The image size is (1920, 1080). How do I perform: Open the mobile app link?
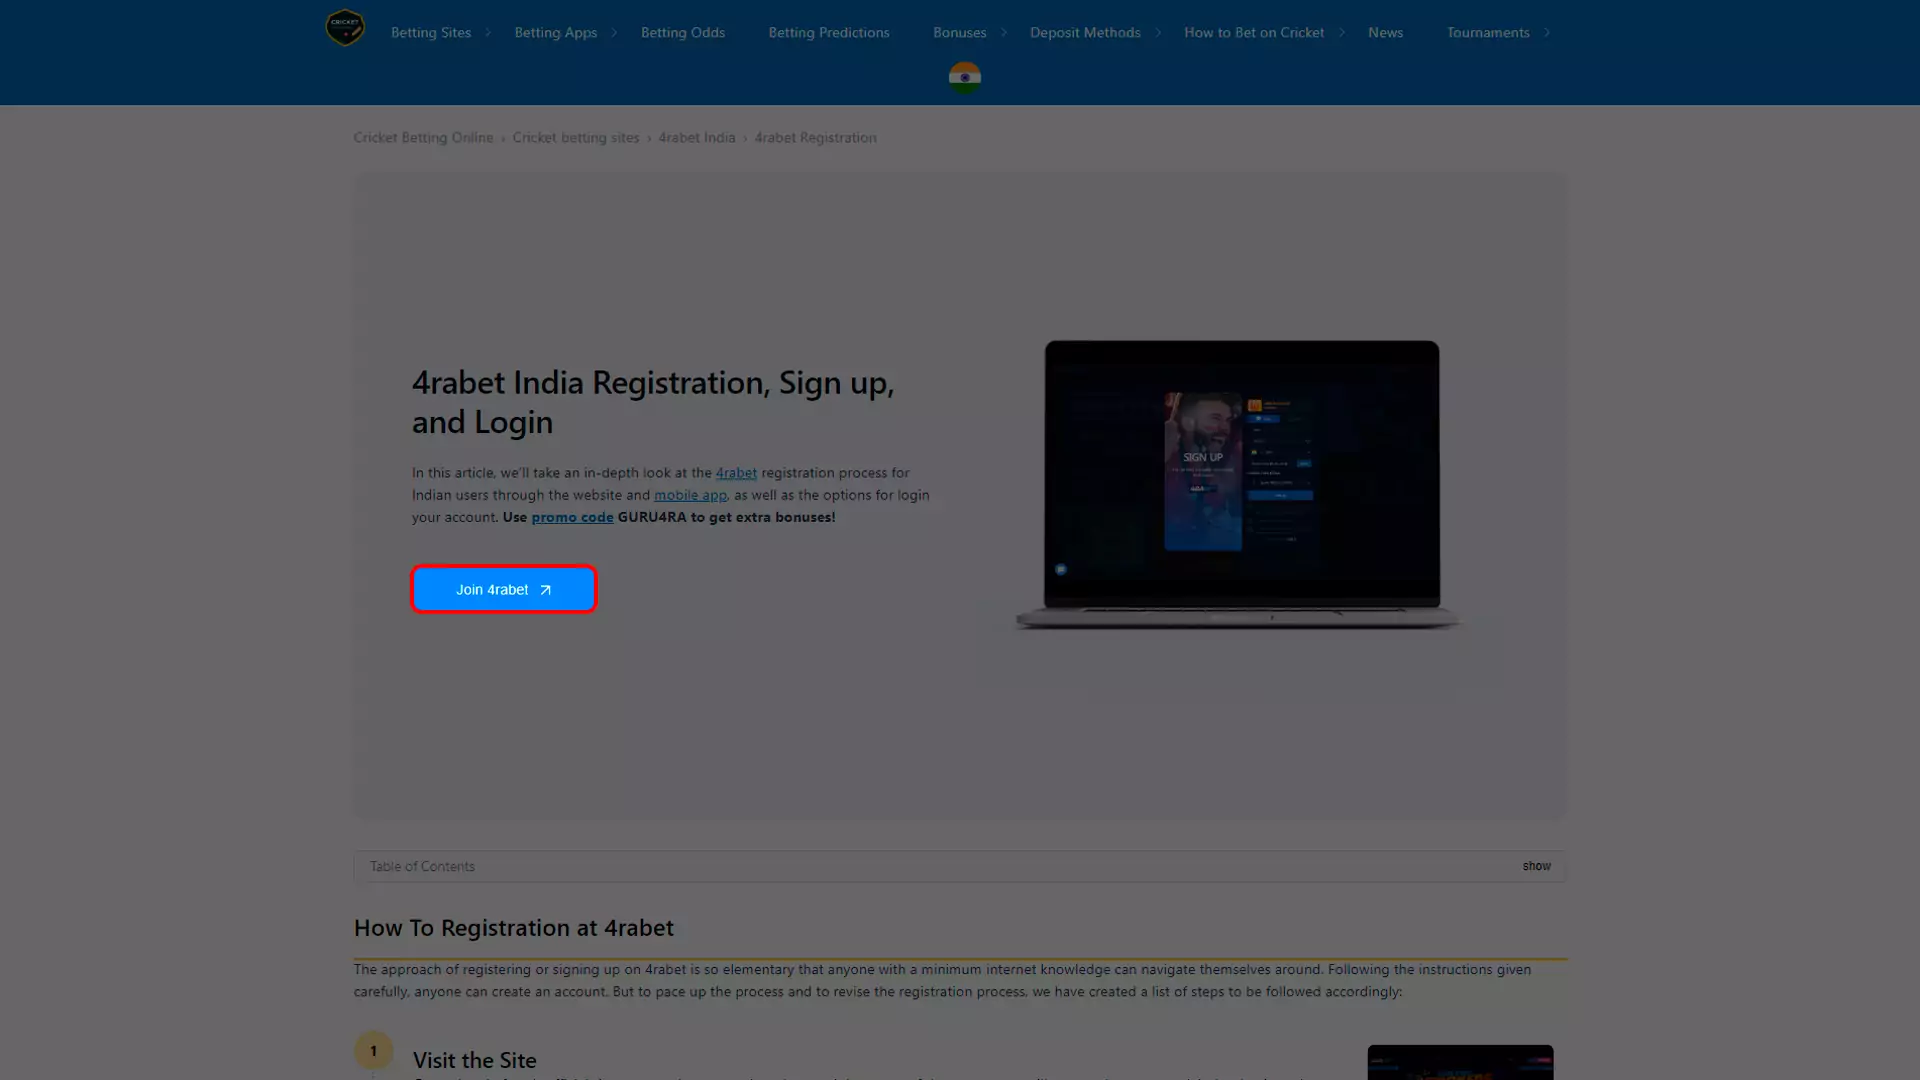pyautogui.click(x=690, y=495)
